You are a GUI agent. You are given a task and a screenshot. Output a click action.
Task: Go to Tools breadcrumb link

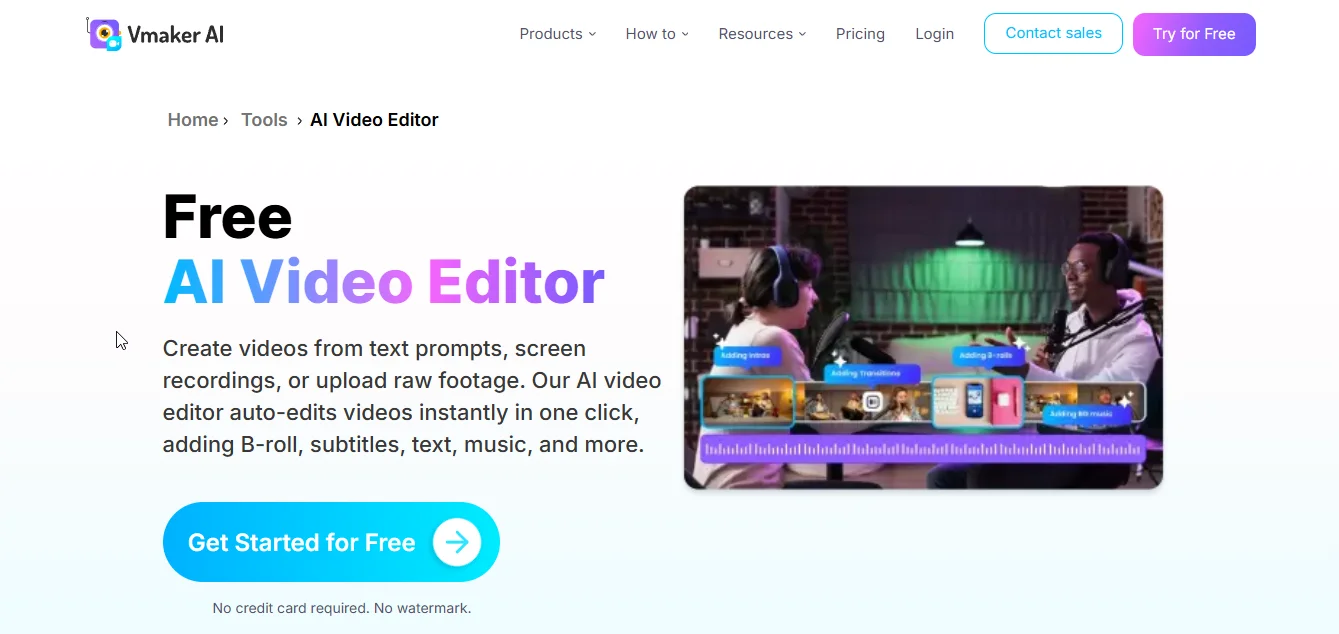pos(264,120)
